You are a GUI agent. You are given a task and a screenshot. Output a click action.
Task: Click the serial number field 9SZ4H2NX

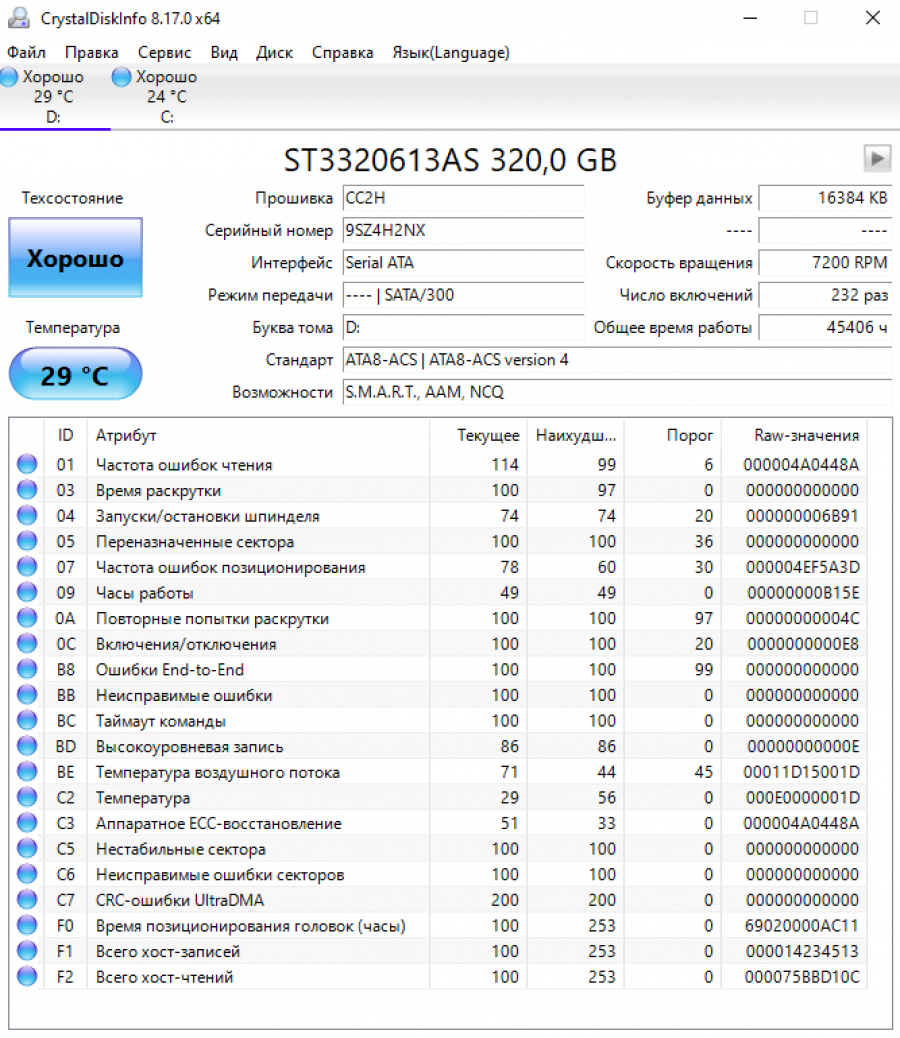(463, 231)
